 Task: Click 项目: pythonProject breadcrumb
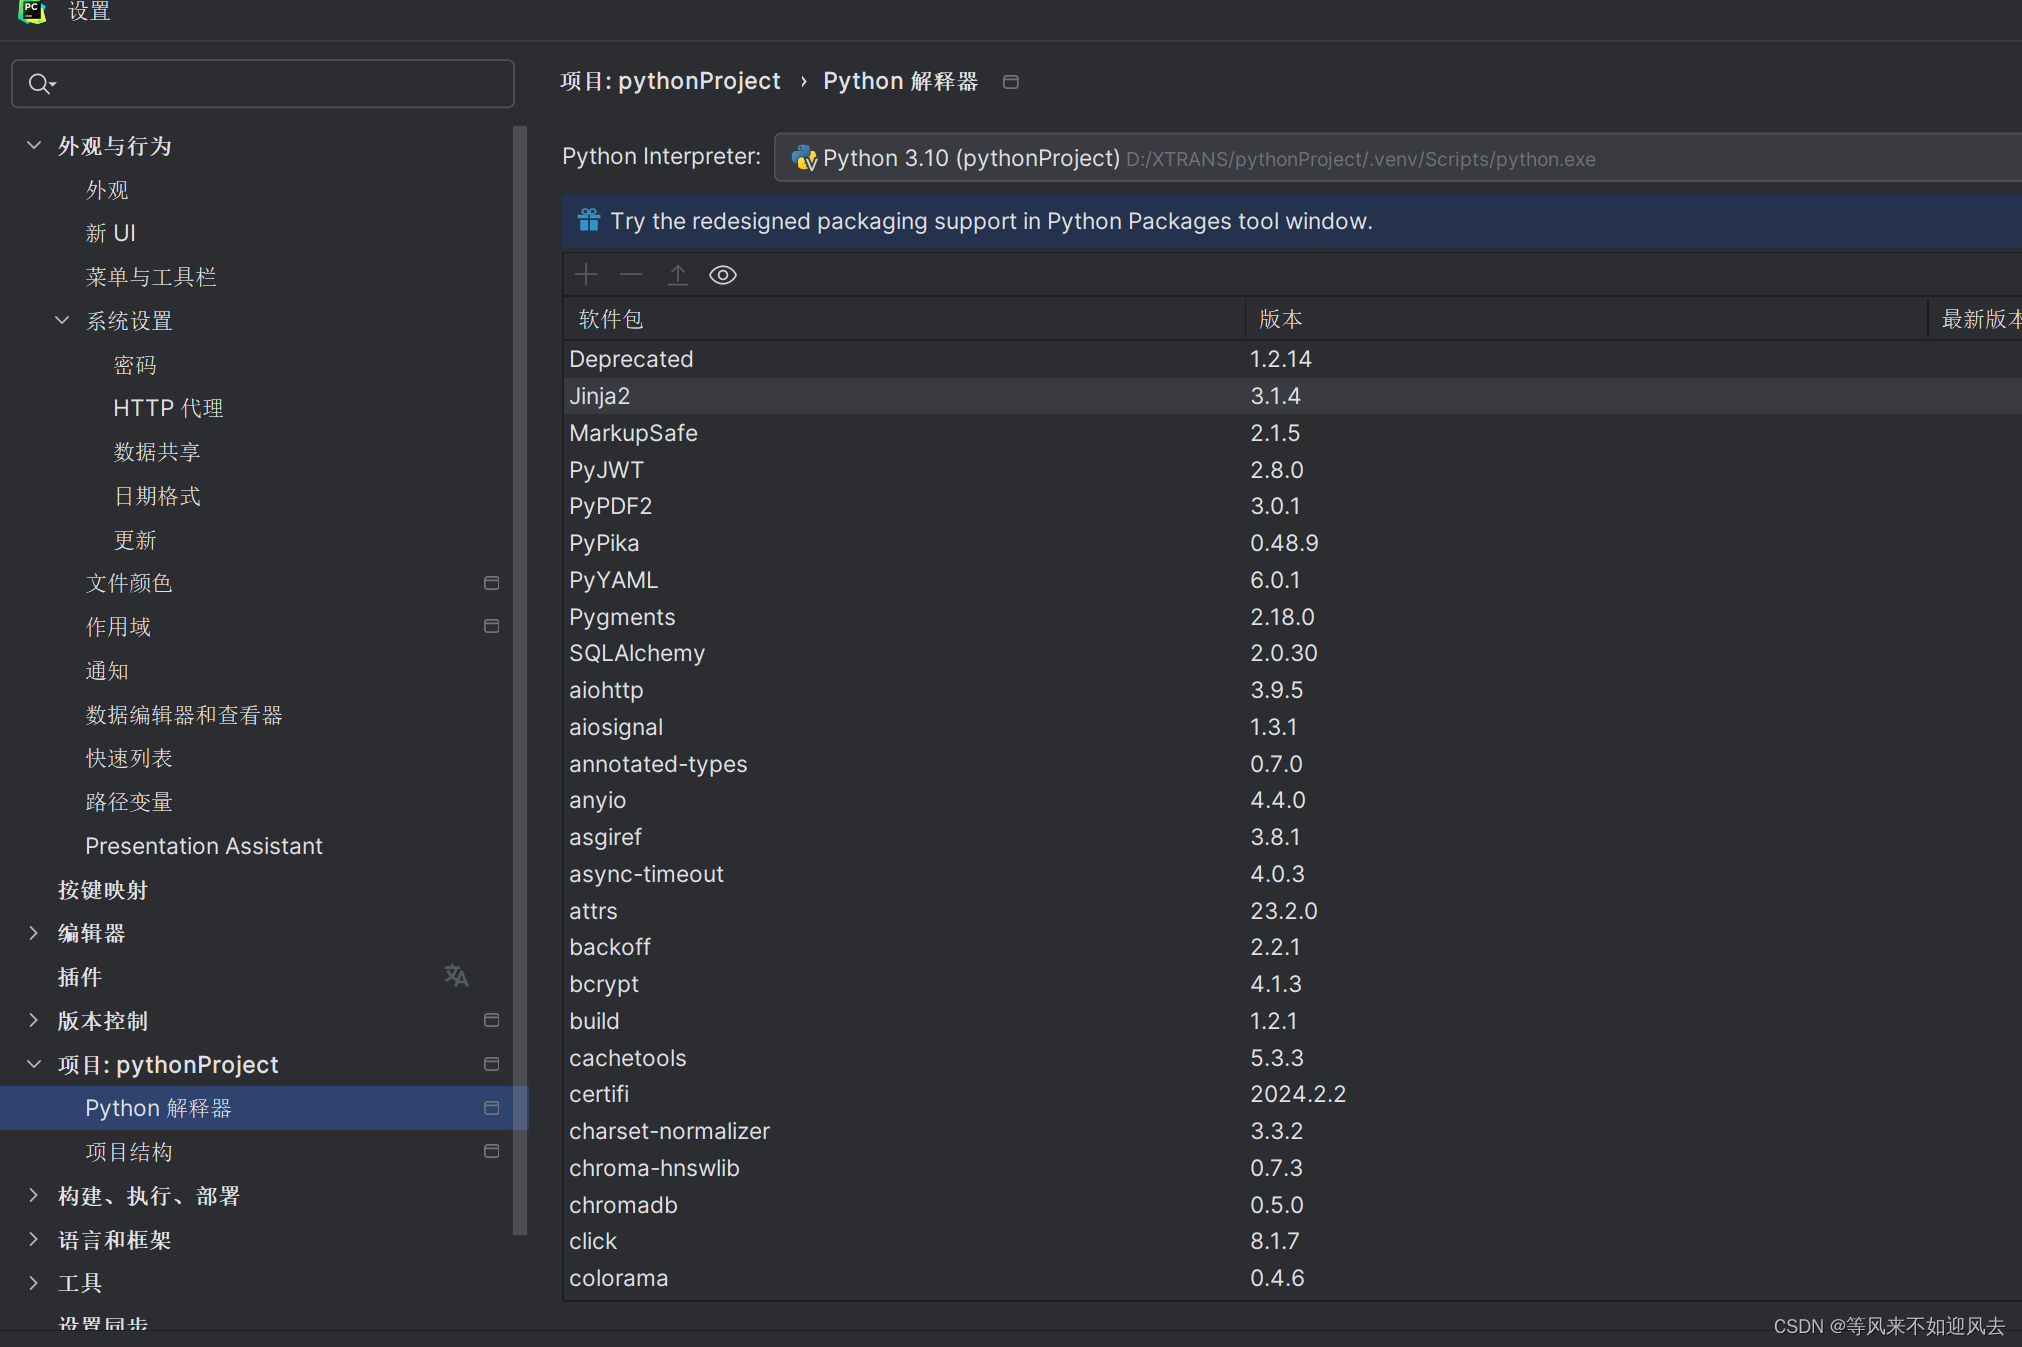pos(670,82)
